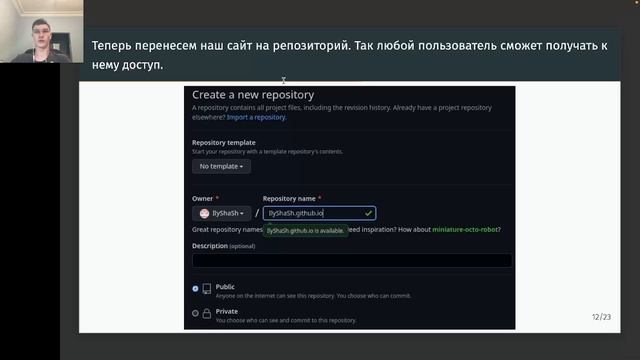Click the slide counter 12/23

601,317
